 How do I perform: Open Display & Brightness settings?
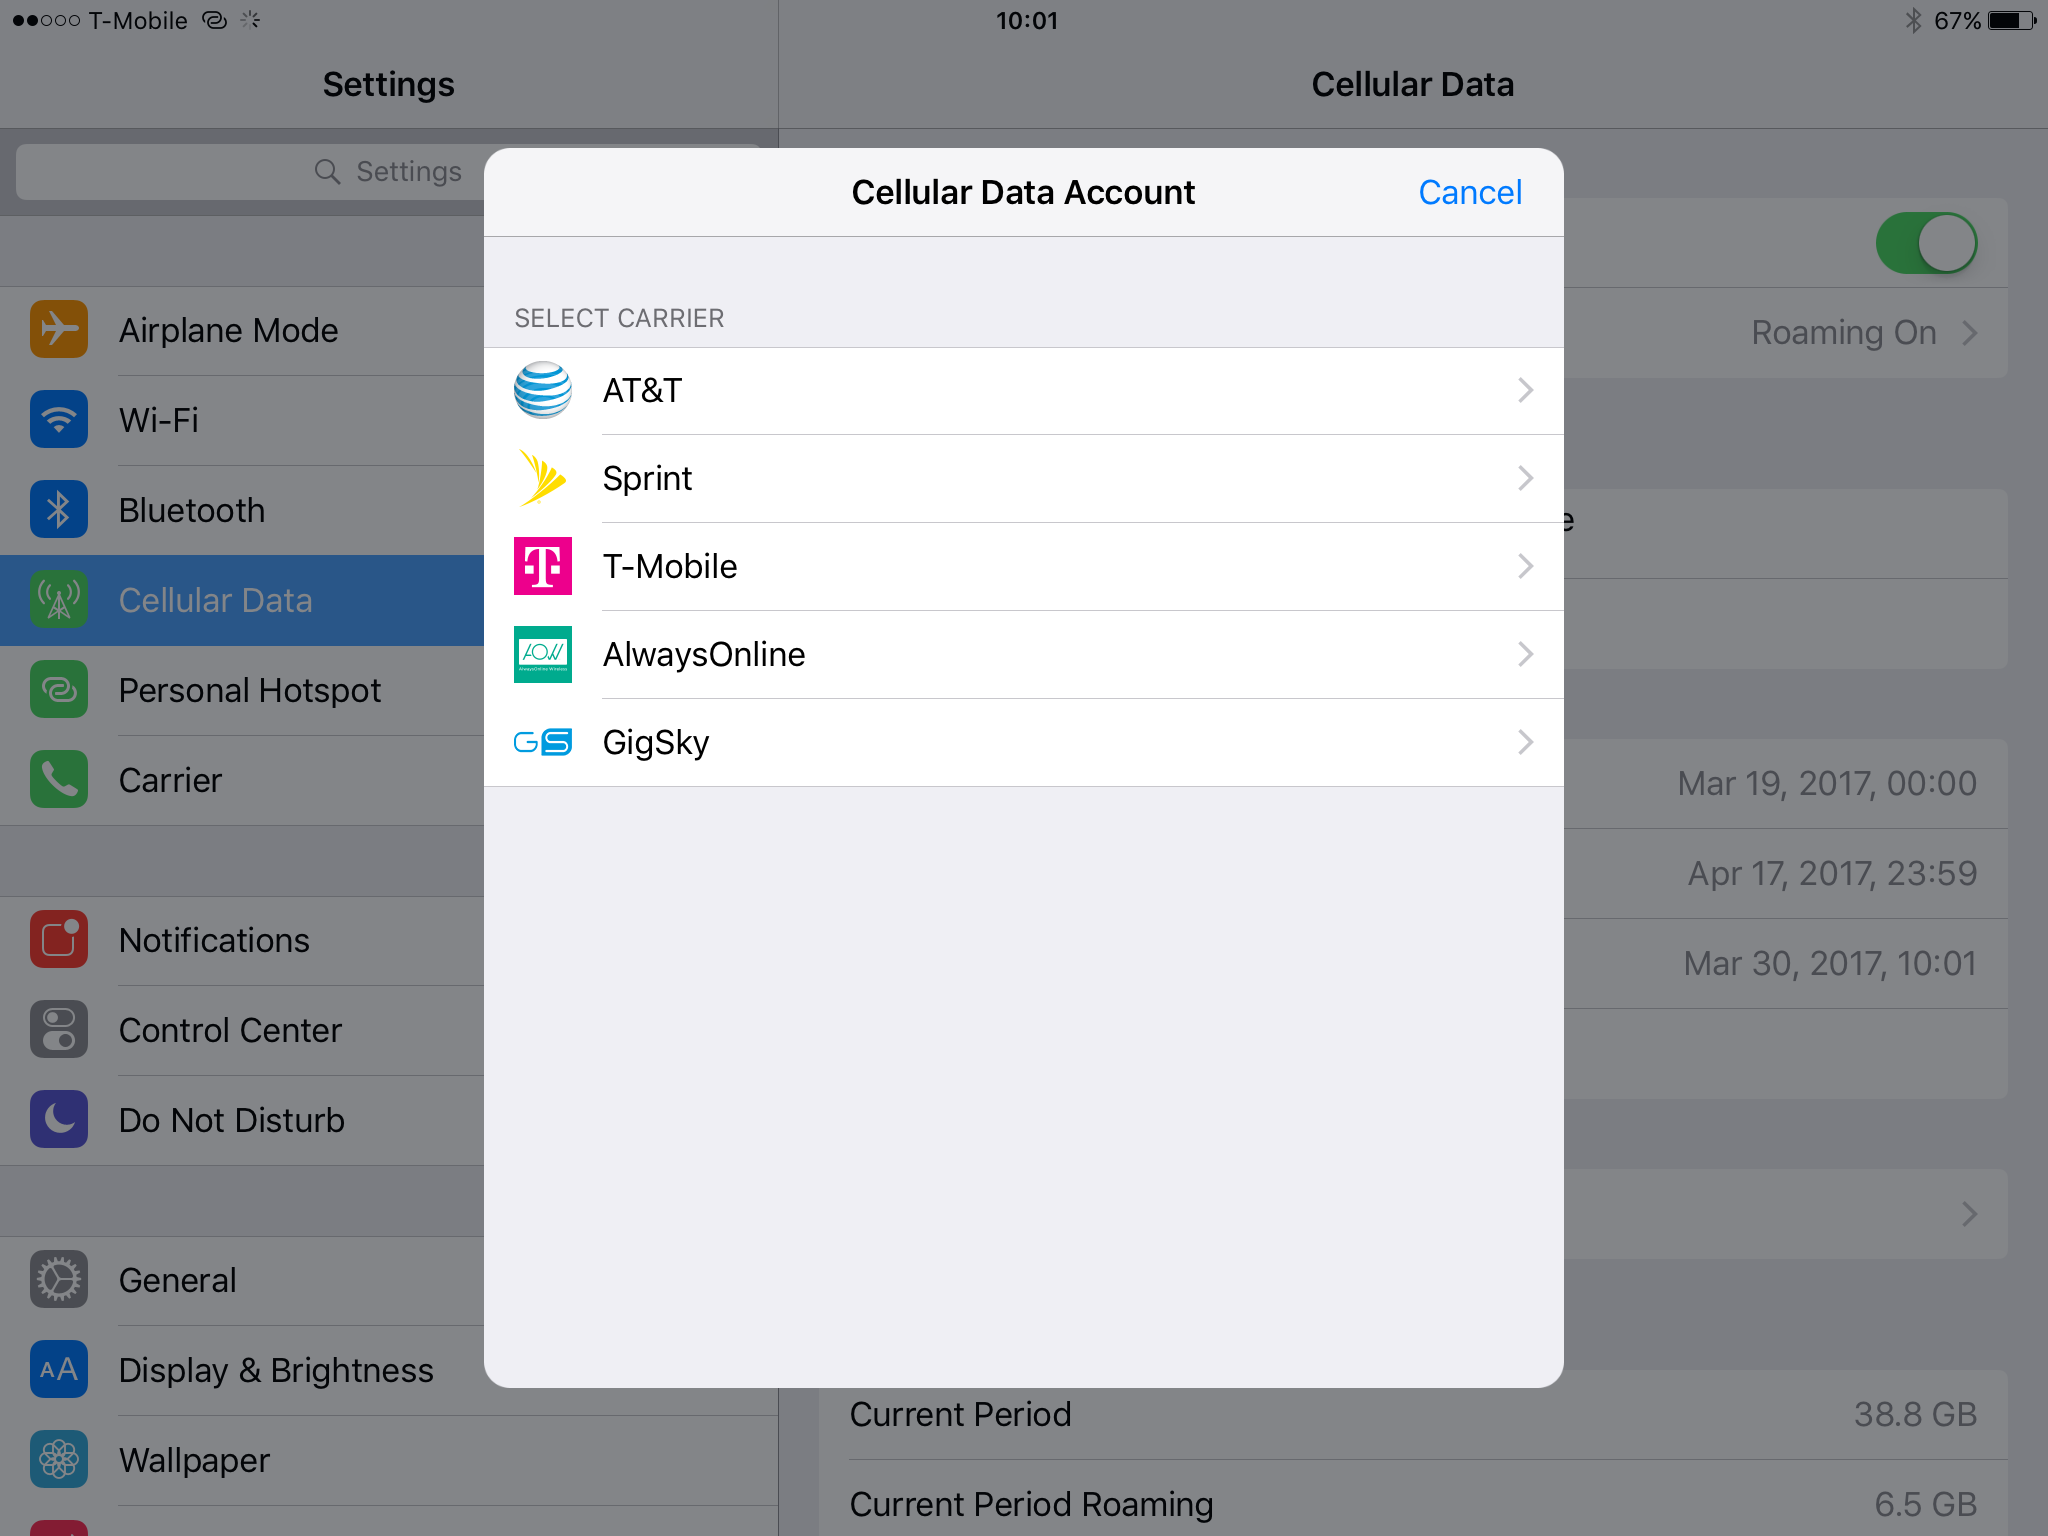pos(276,1370)
